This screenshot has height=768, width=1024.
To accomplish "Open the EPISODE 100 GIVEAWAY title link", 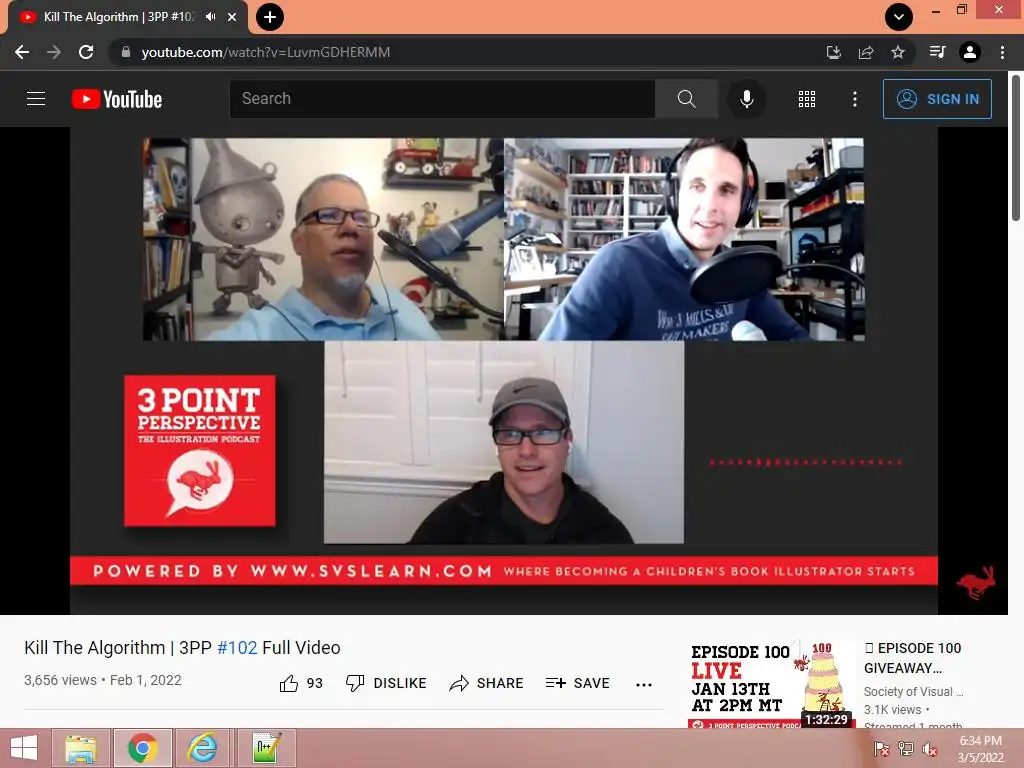I will 912,658.
